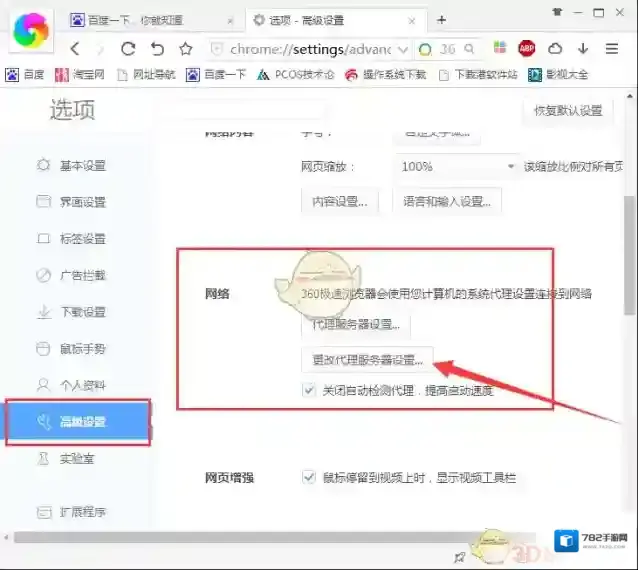Close the 选项 - 高级设置 tab

tap(412, 21)
